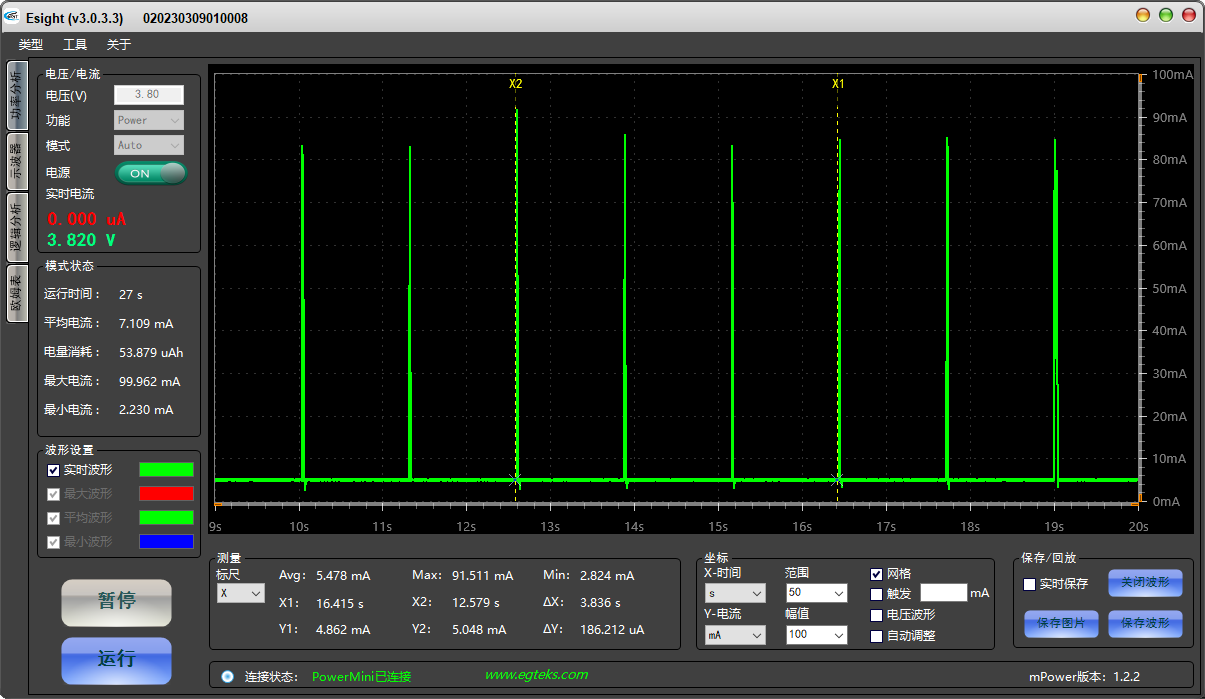Click the 运行时间 value 27 s
1205x699 pixels.
pos(131,295)
